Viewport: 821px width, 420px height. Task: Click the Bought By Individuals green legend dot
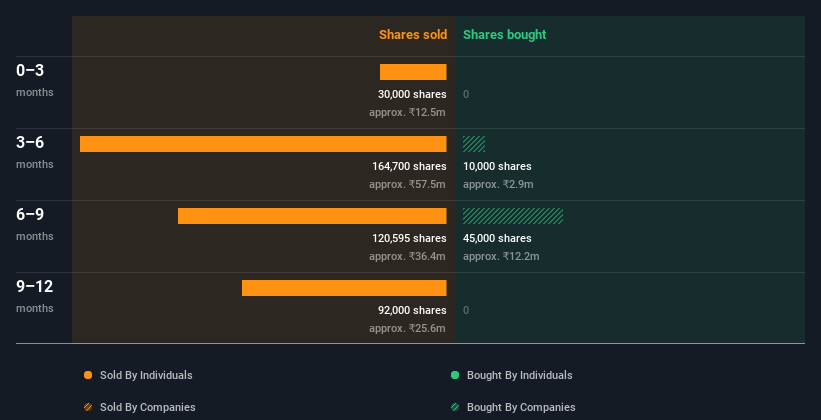point(455,375)
